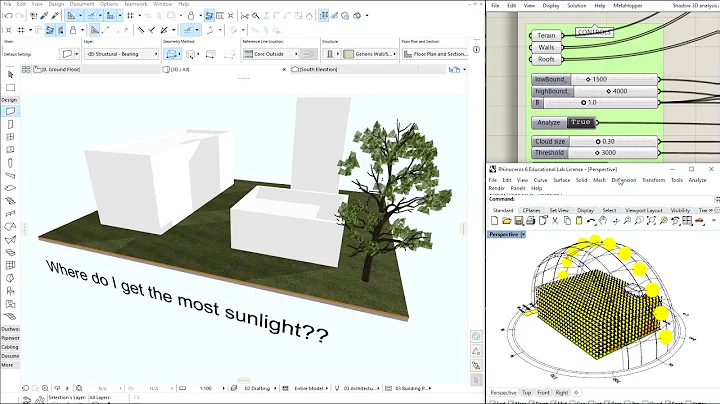
Task: Click the Cut scissors icon in Rhino toolbar
Action: 555,221
